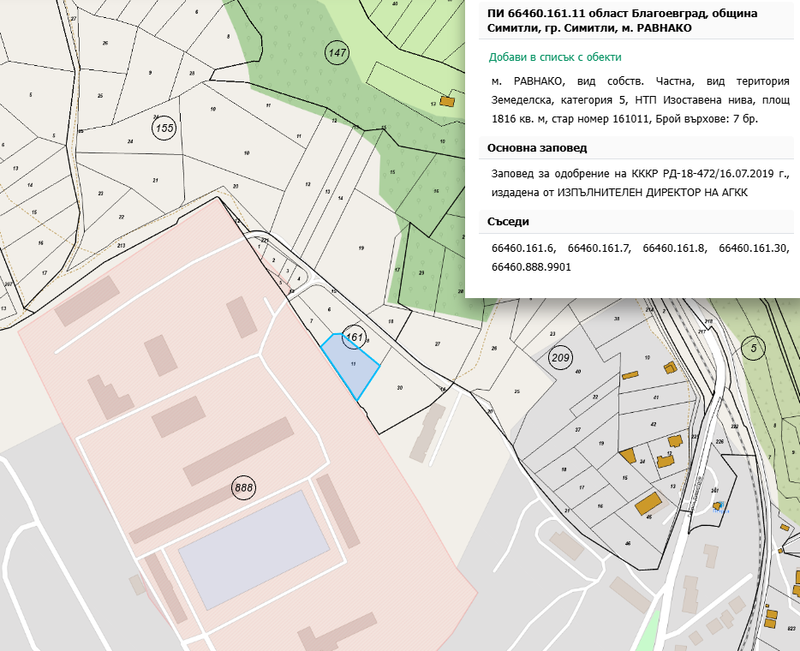800x651 pixels.
Task: Open neighbor parcel 66460.161.7
Action: coord(598,247)
